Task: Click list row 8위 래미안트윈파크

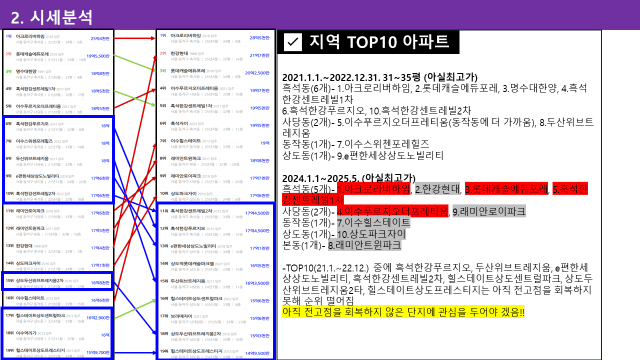Action: click(215, 161)
